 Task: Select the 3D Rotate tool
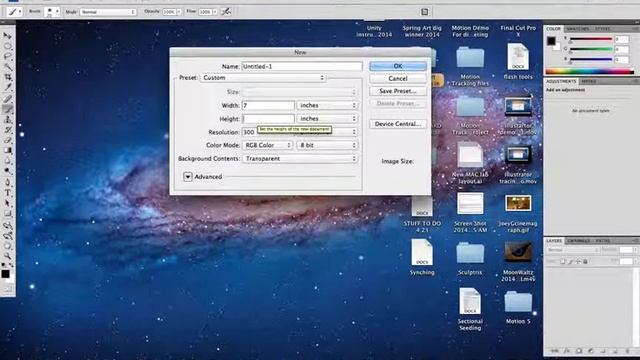pos(7,225)
